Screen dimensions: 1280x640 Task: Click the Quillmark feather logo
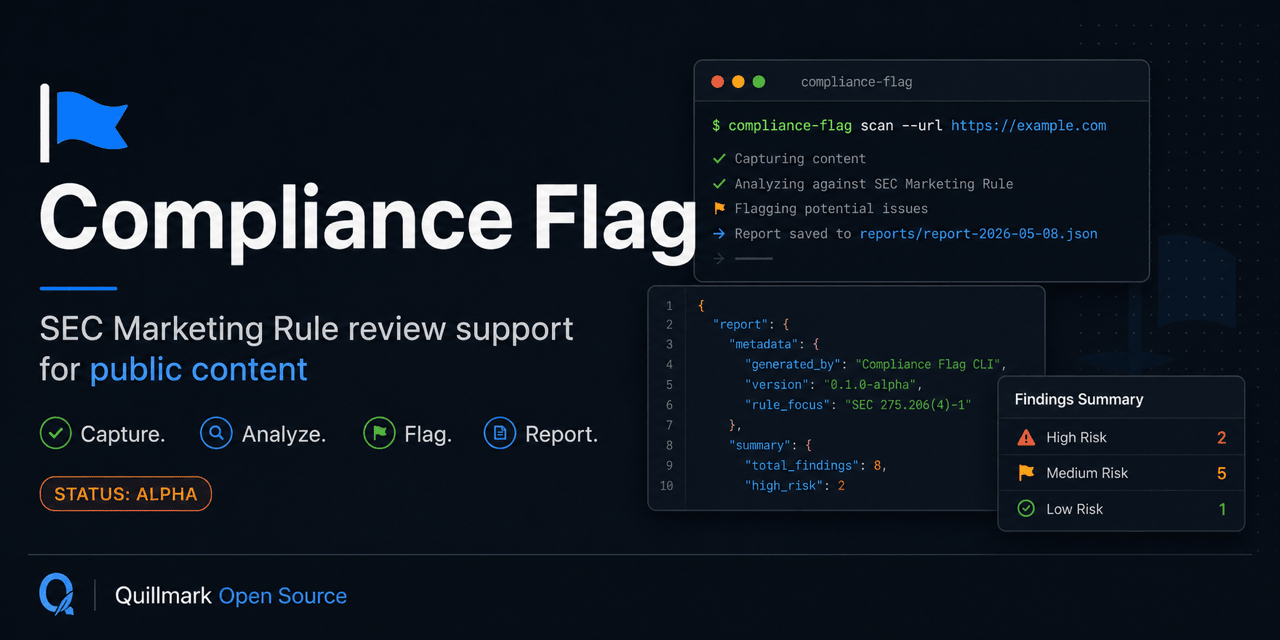[56, 595]
